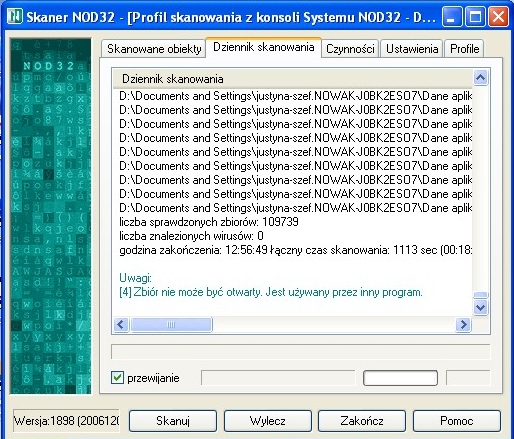Click the vertical scrollbar thumb
The width and height of the screenshot is (514, 439).
coord(480,295)
